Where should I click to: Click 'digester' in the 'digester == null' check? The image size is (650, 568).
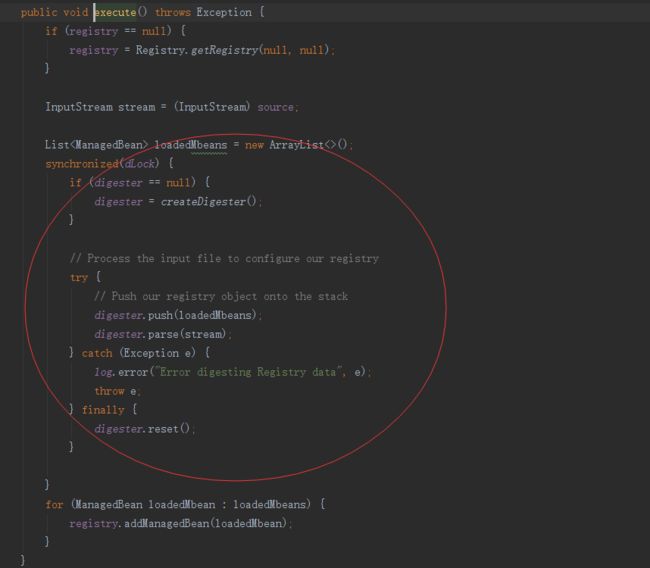pos(118,183)
